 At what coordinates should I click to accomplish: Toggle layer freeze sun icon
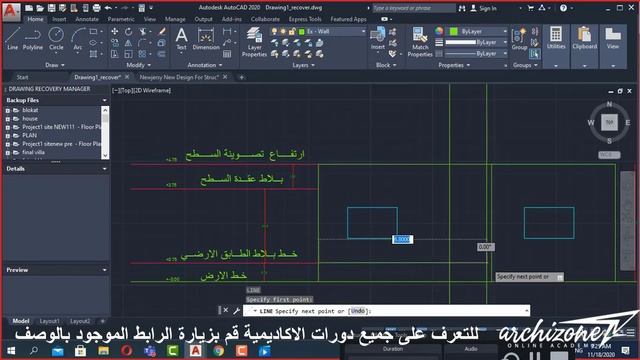(x=283, y=31)
